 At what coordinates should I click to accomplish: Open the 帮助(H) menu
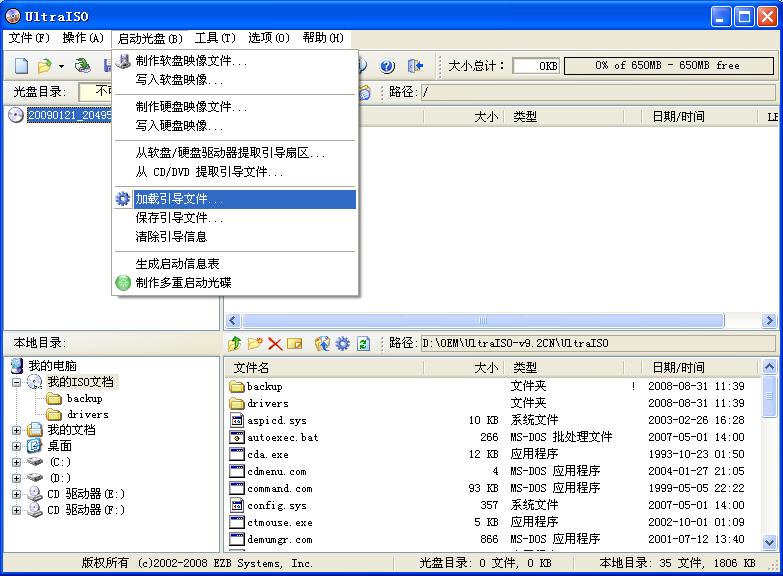(323, 38)
